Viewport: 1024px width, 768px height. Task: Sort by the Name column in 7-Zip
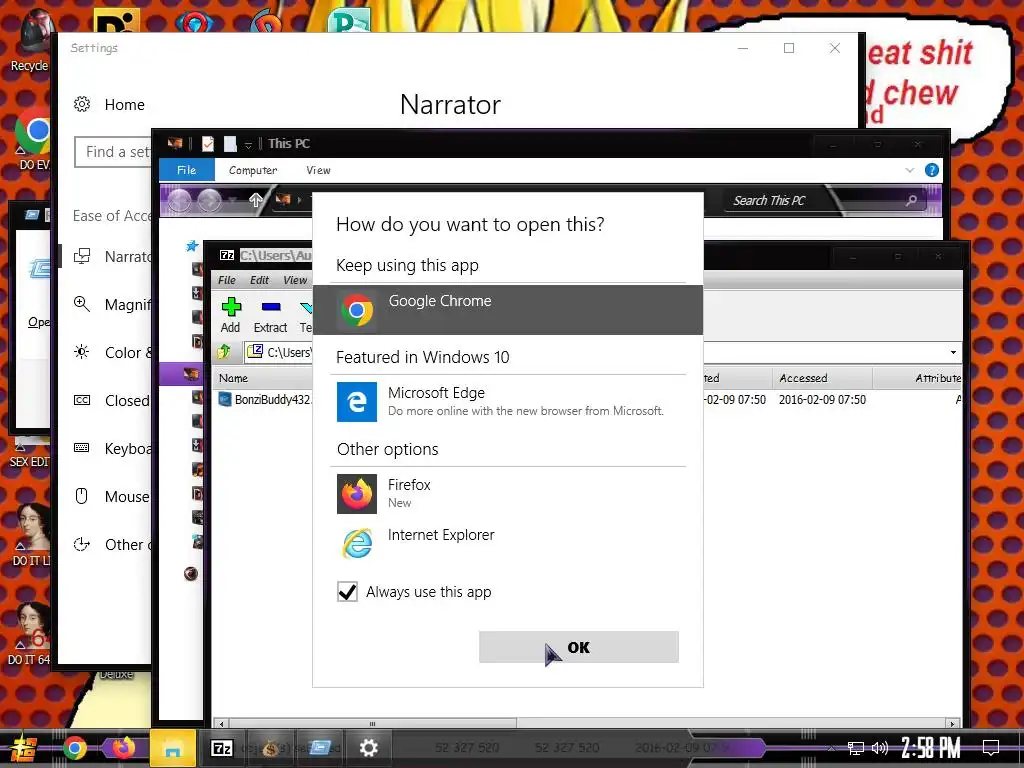point(233,378)
